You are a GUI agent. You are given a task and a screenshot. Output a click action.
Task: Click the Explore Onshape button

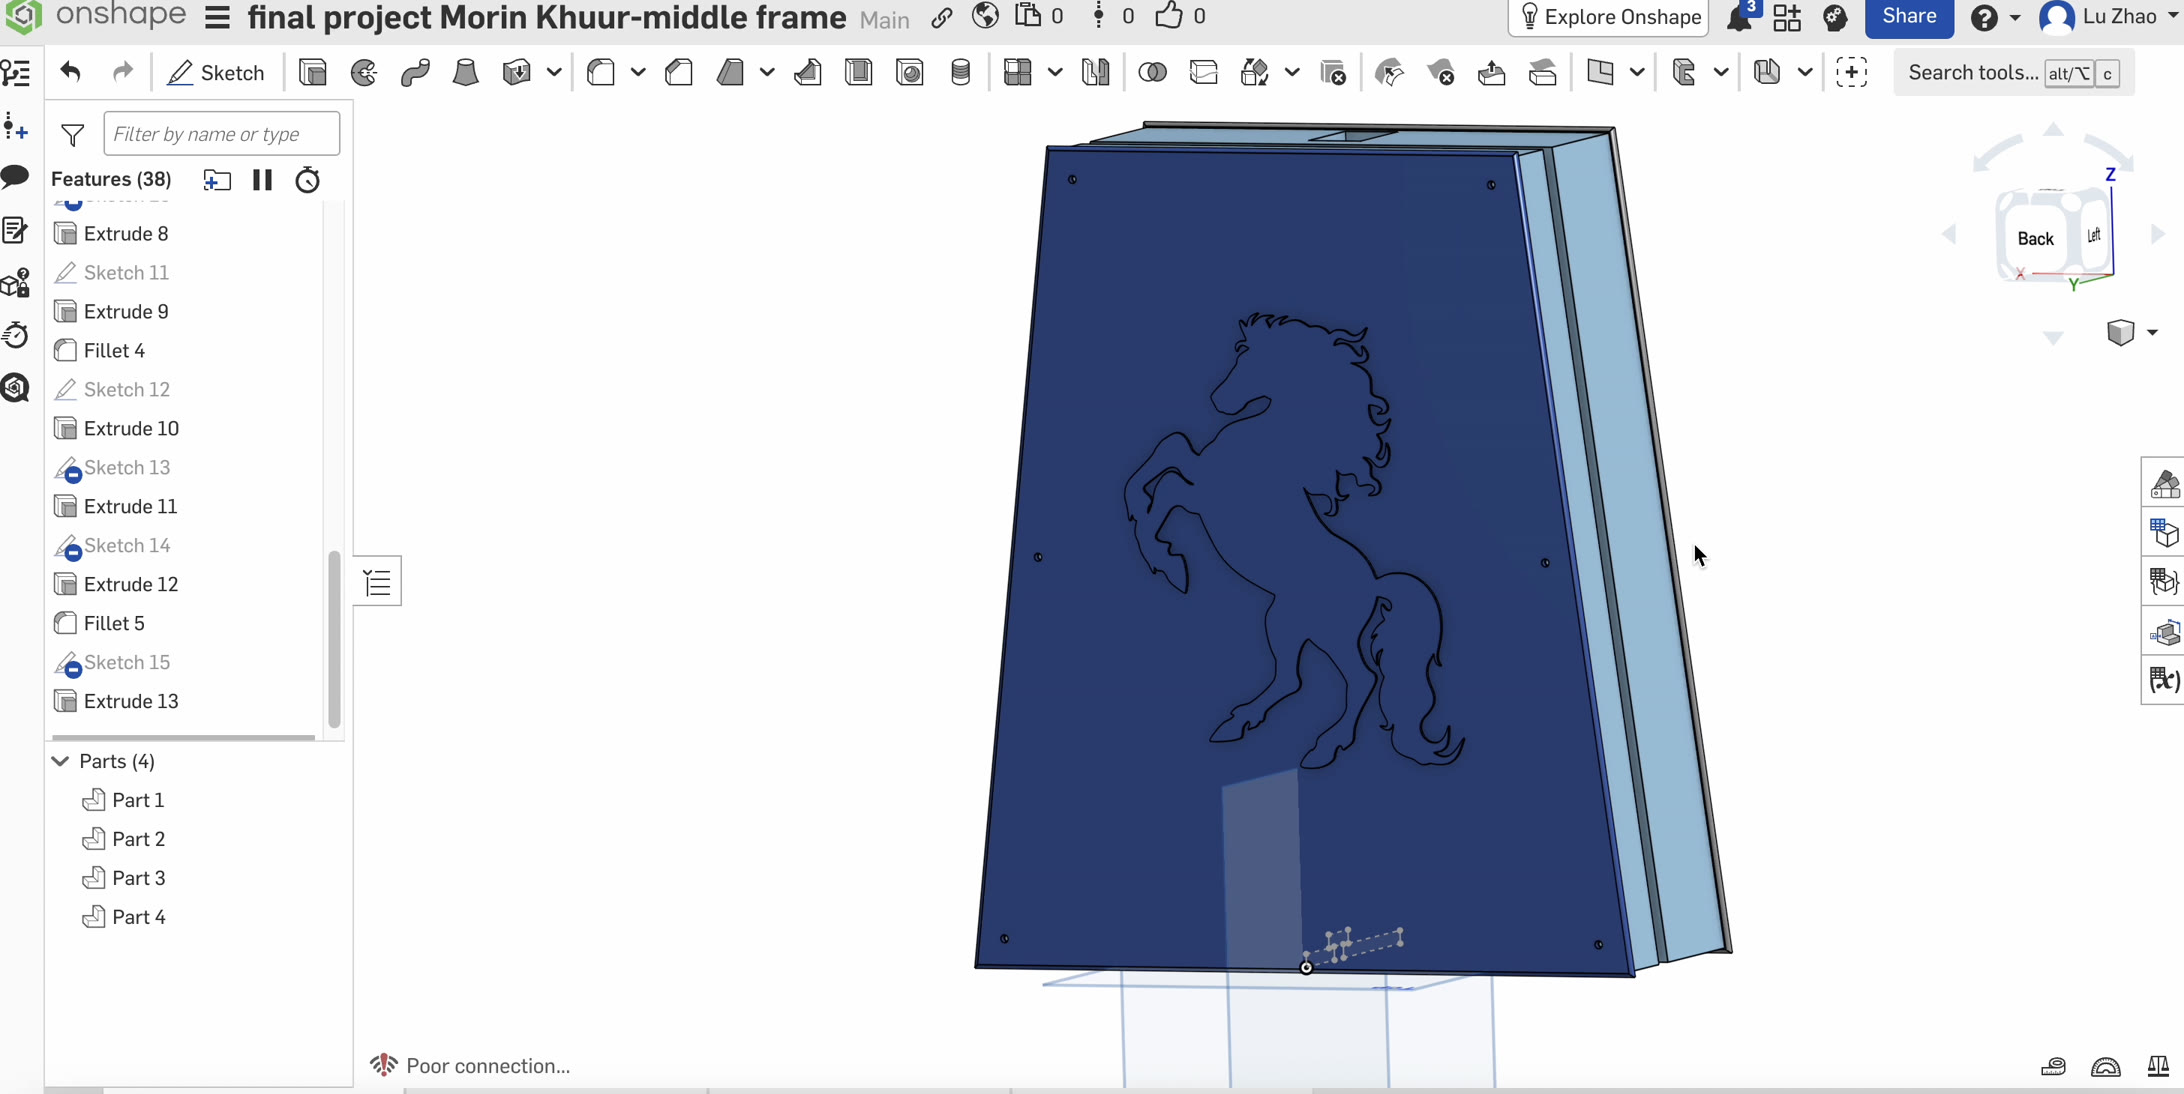(1608, 17)
